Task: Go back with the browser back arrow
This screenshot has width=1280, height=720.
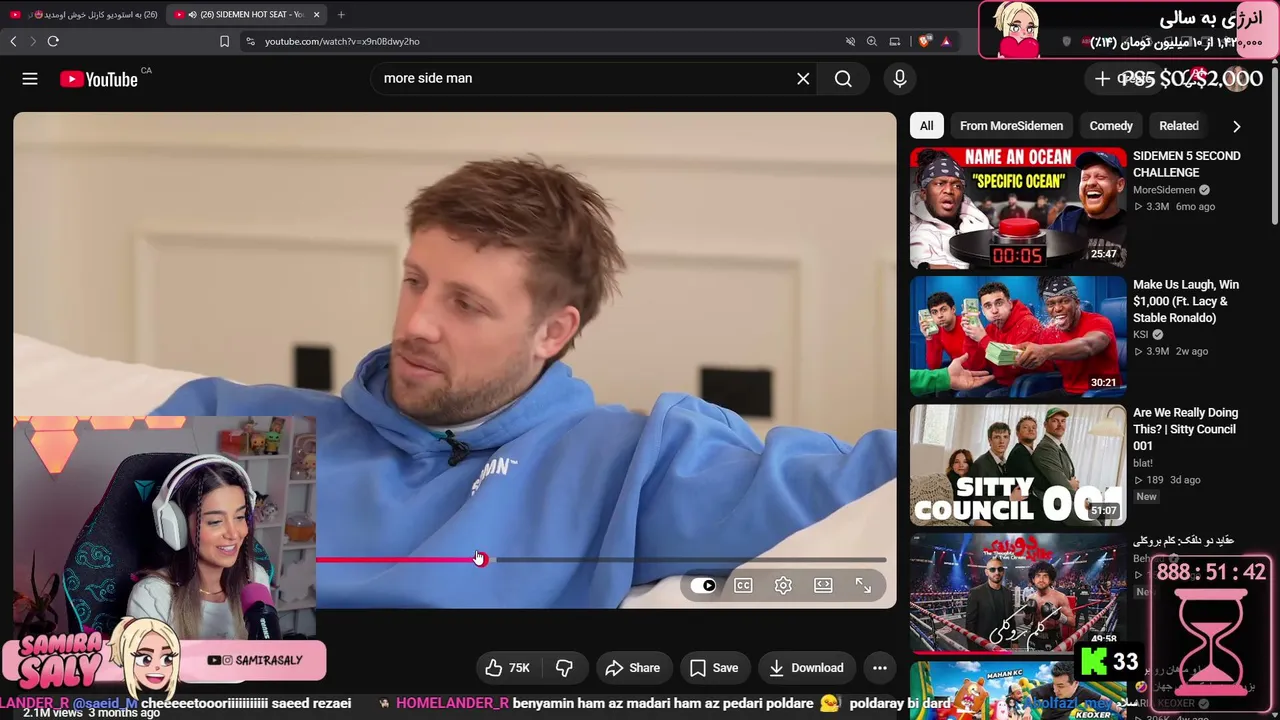Action: tap(13, 41)
